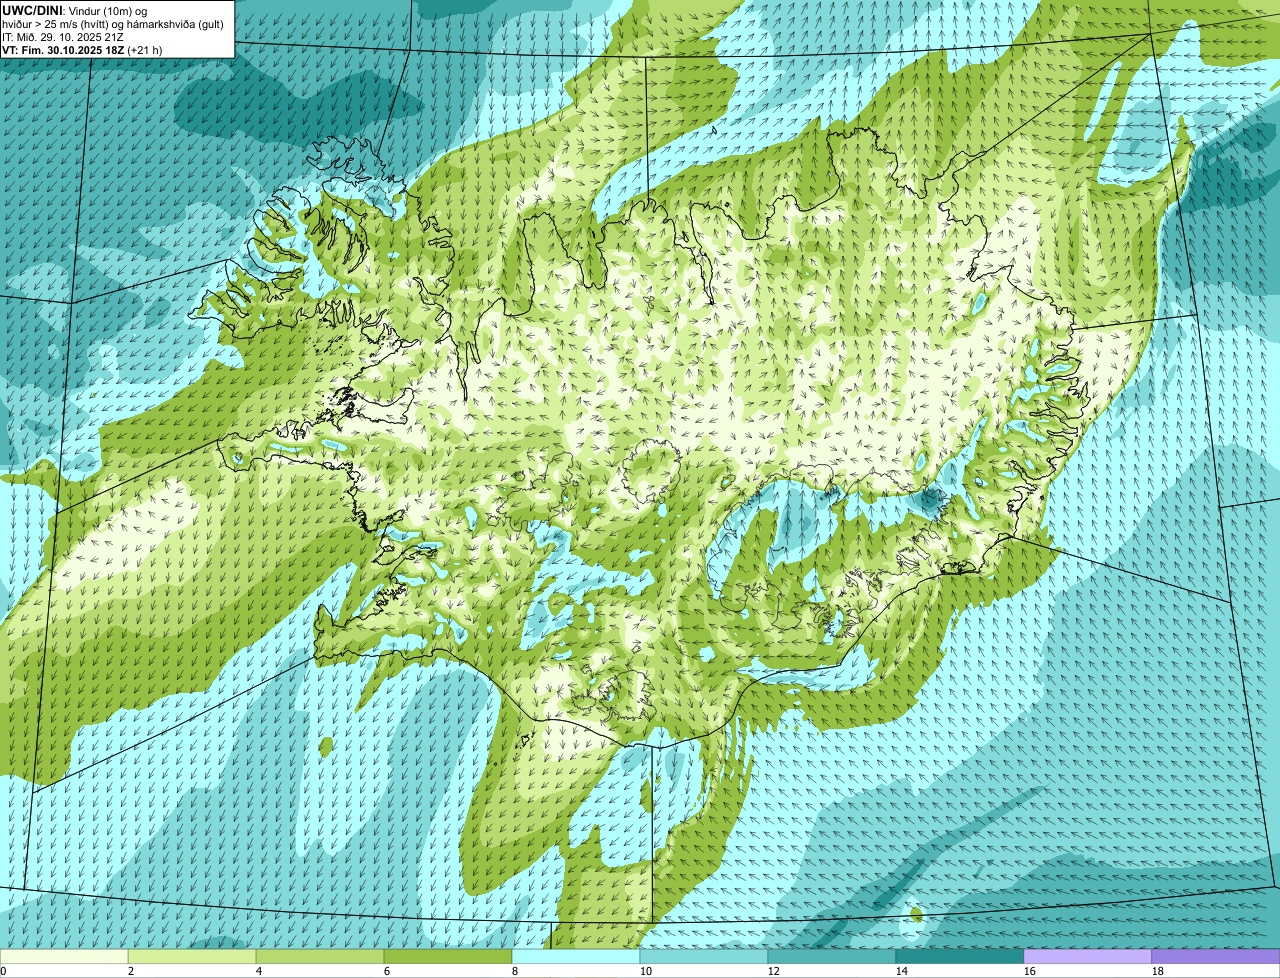This screenshot has height=978, width=1280.
Task: Click the 12–14 m/s teal legend swatch
Action: pyautogui.click(x=832, y=957)
